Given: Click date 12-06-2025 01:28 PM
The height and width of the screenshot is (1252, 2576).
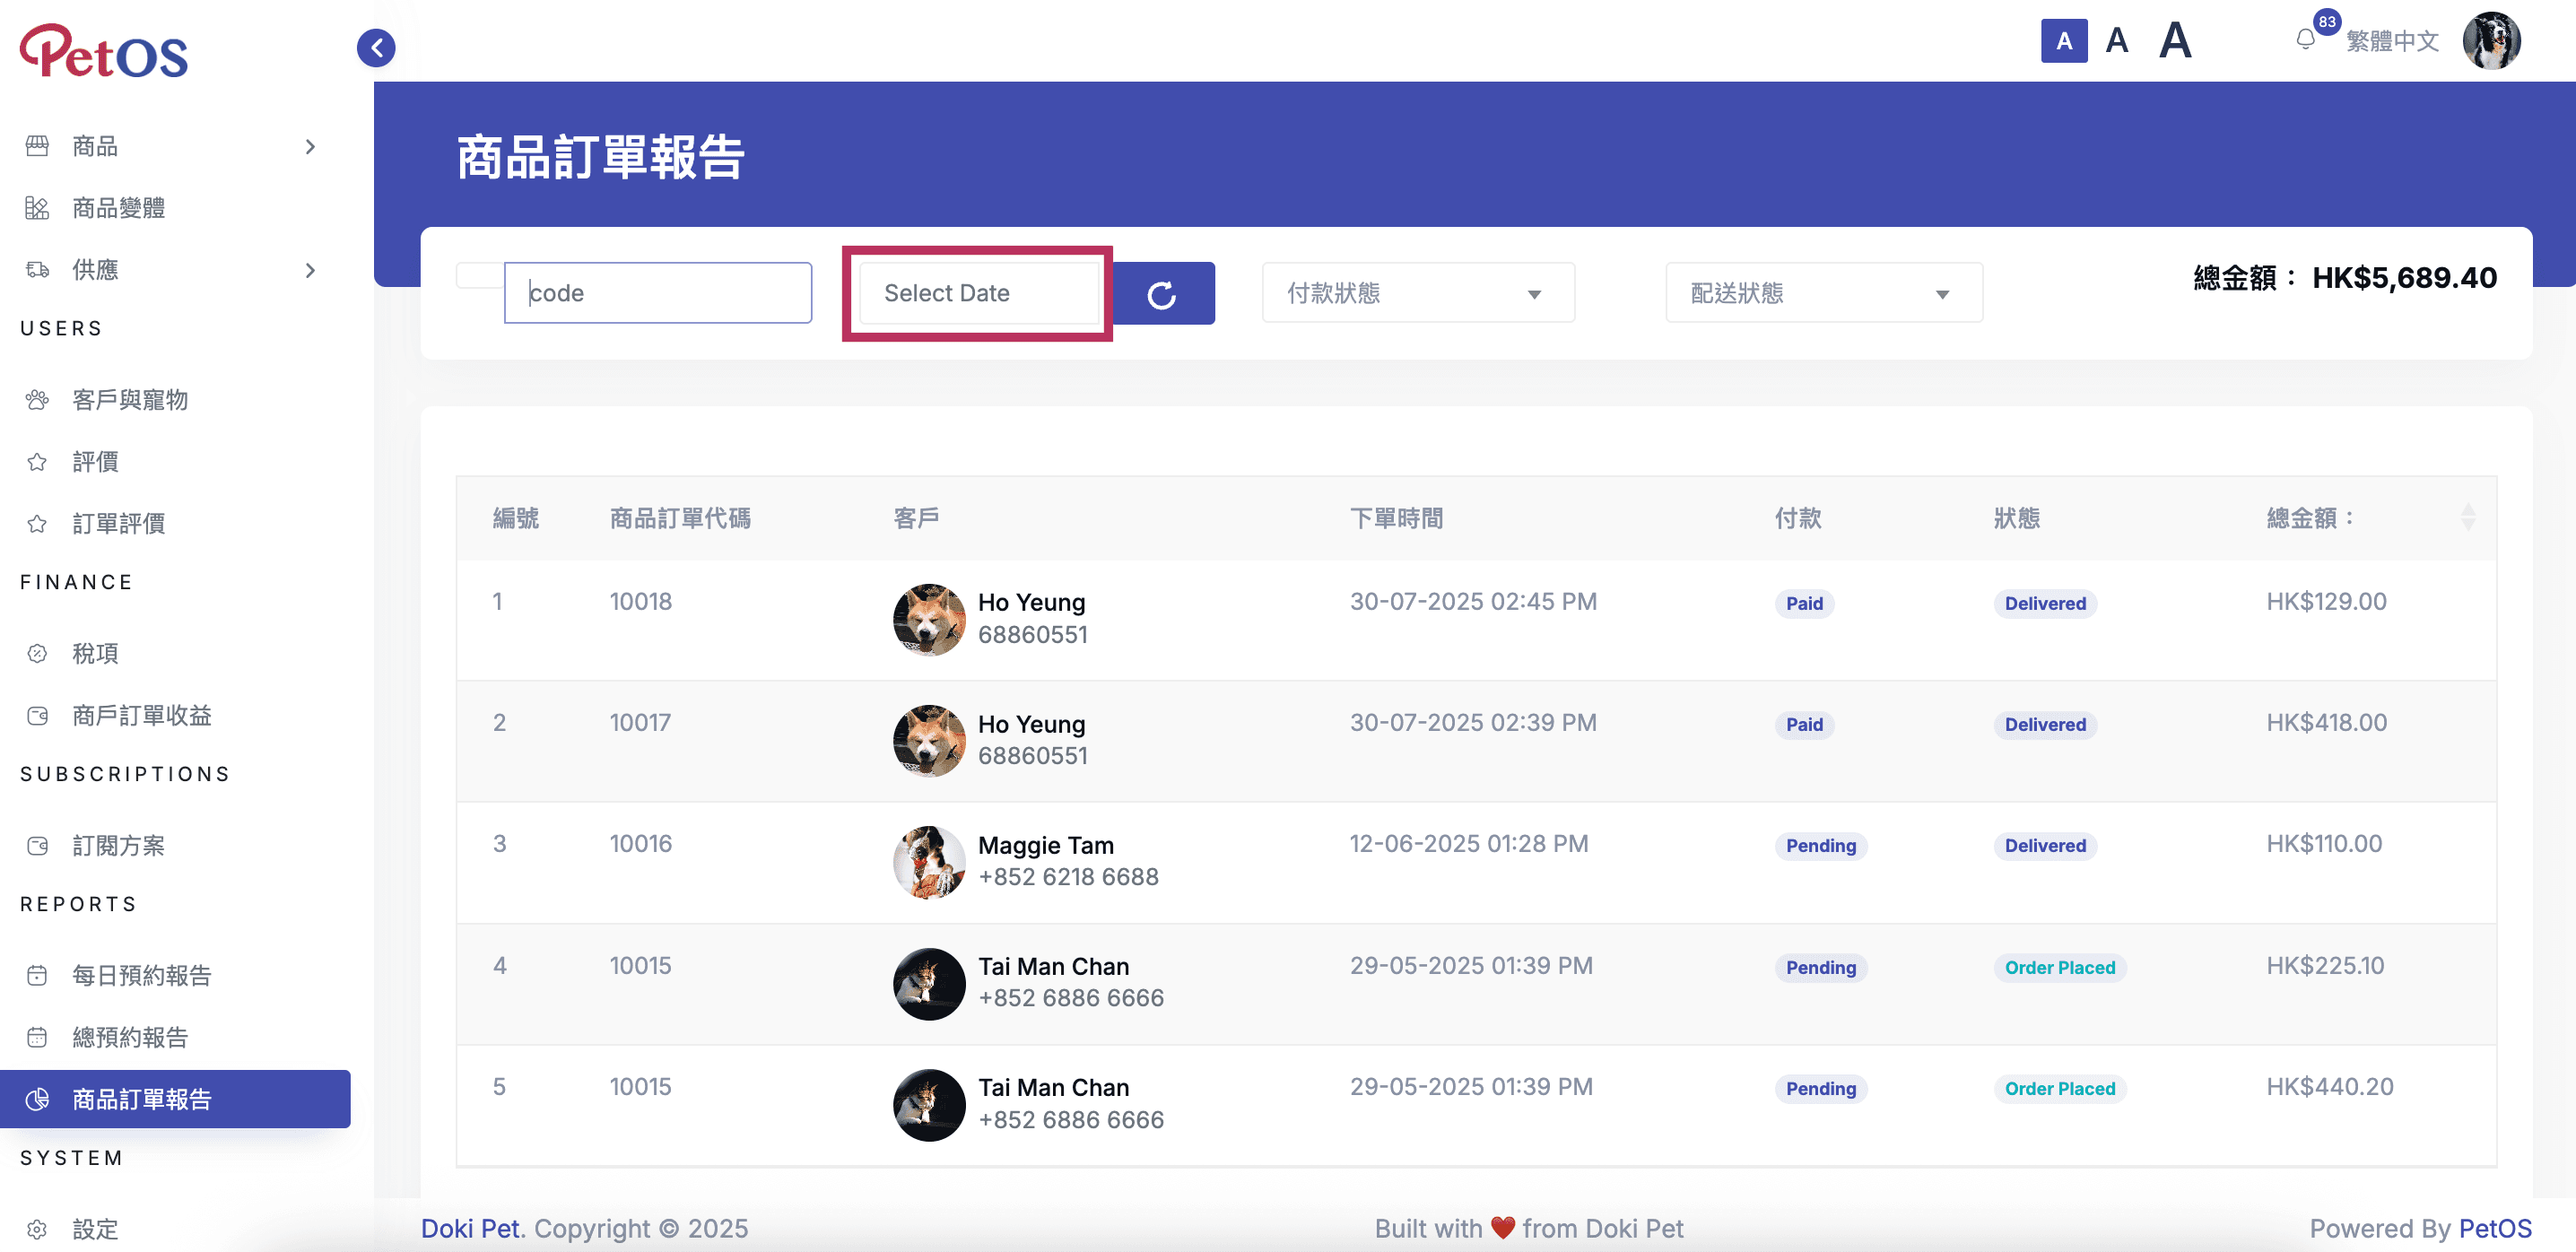Looking at the screenshot, I should [x=1469, y=844].
